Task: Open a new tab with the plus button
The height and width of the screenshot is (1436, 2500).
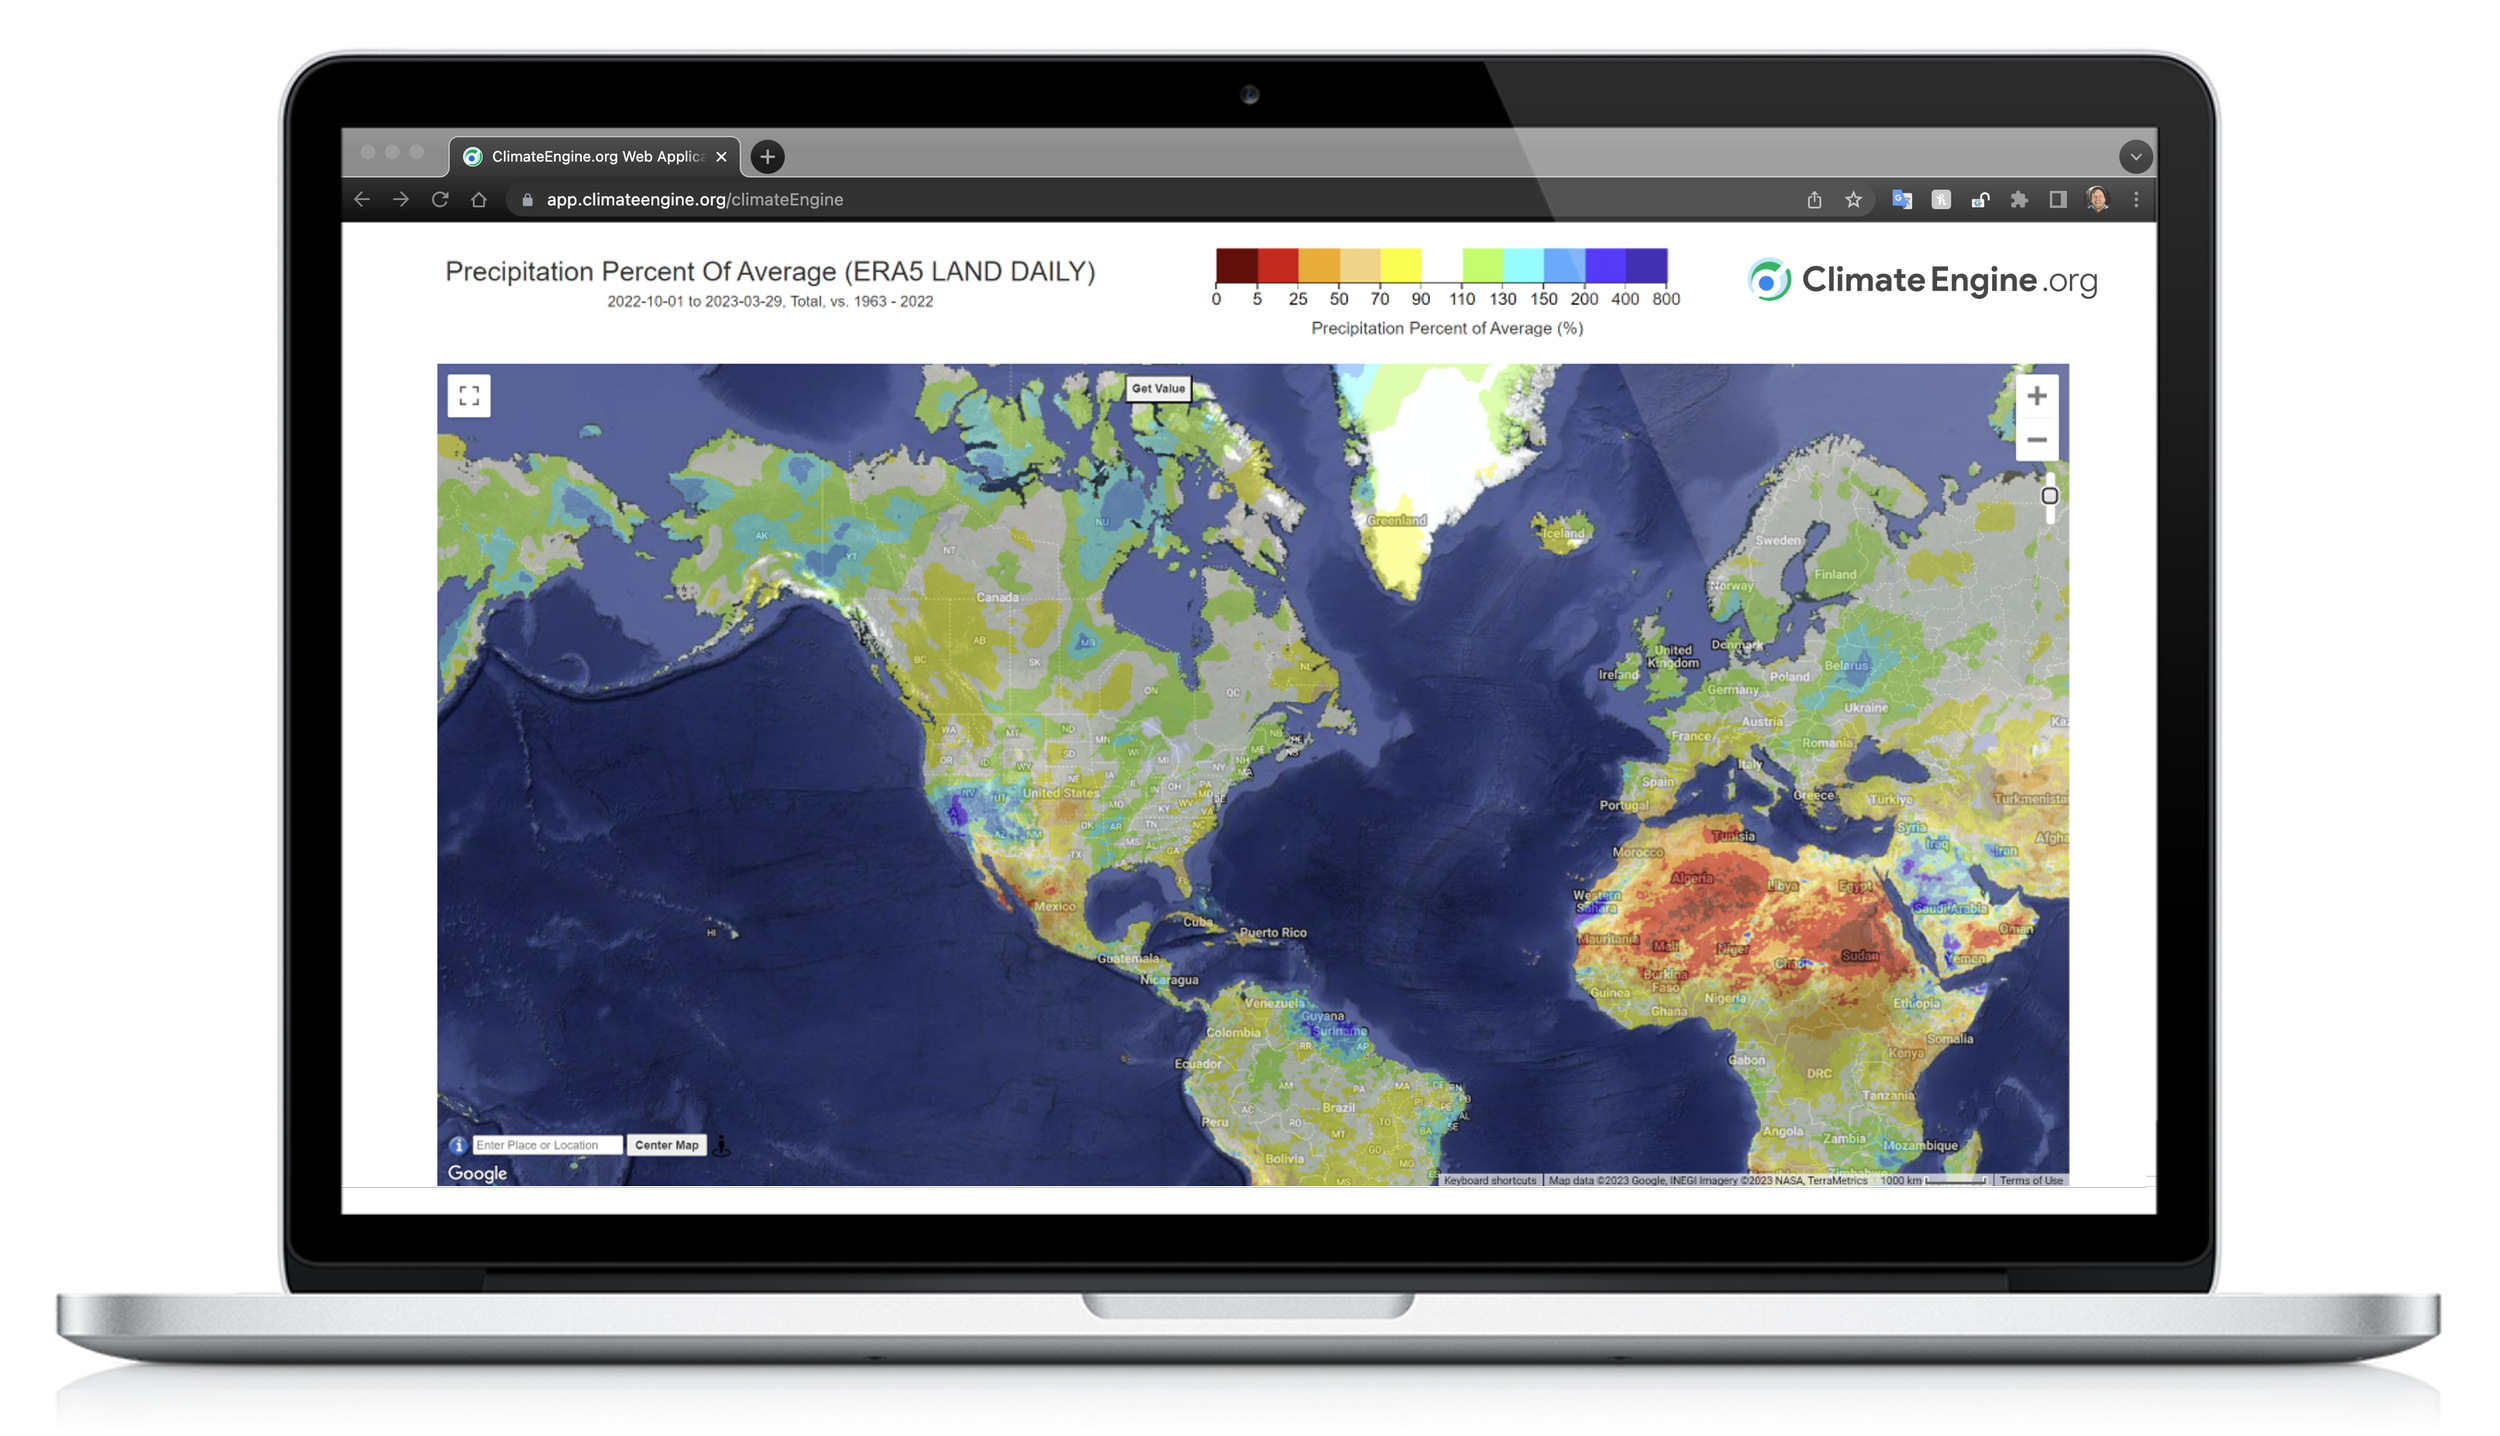Action: point(766,157)
